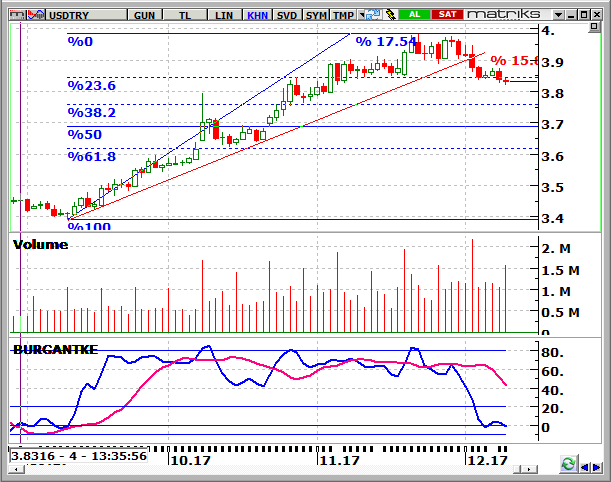Click the green AL buy button

point(415,15)
